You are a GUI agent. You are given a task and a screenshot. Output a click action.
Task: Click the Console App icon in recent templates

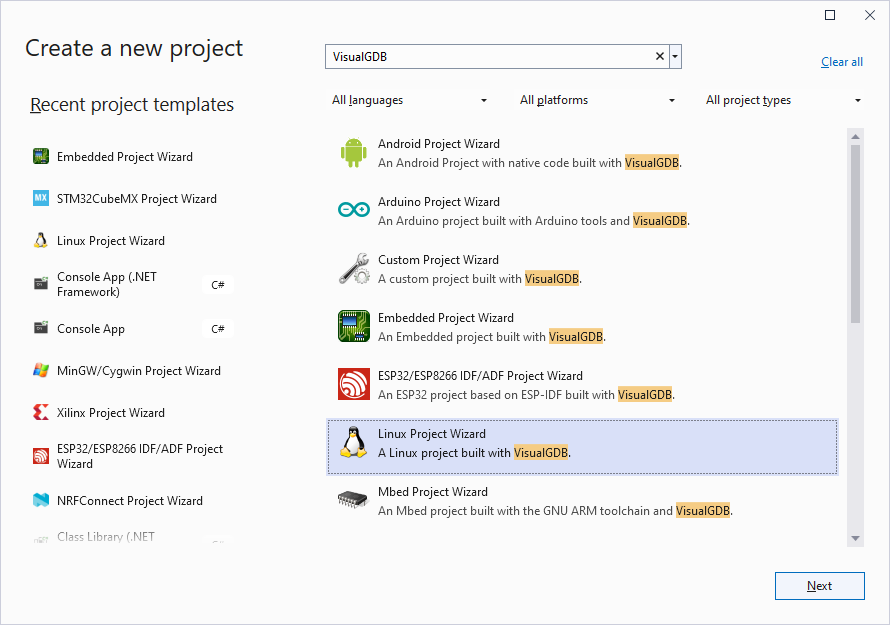coord(41,328)
